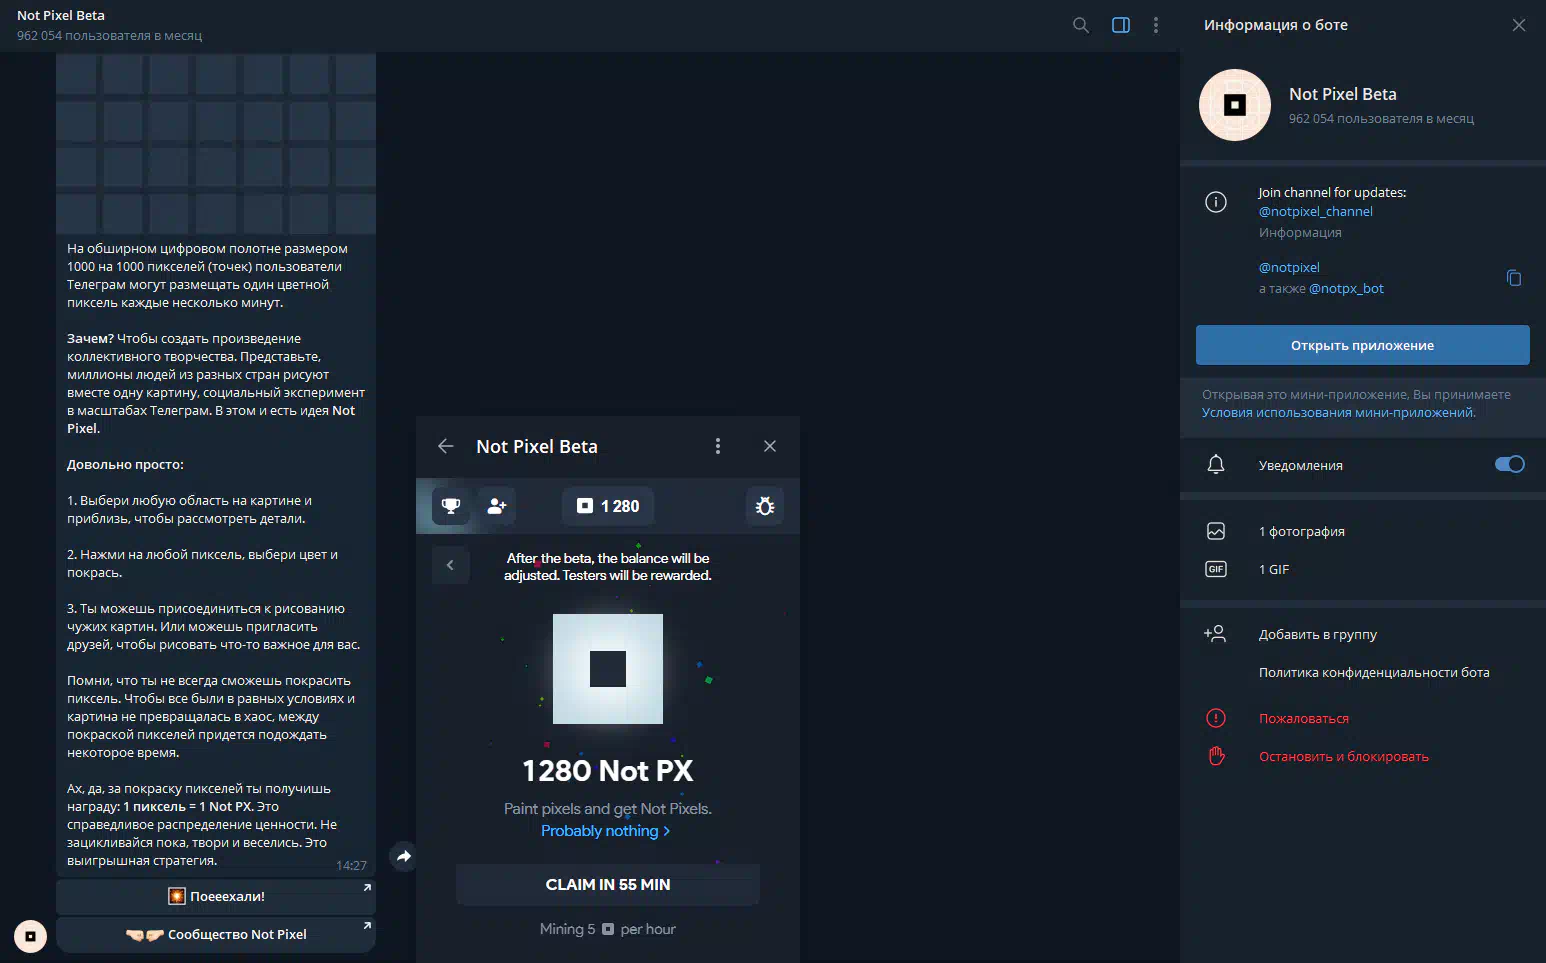
Task: Click the large Not Pixel square logo
Action: tap(608, 669)
